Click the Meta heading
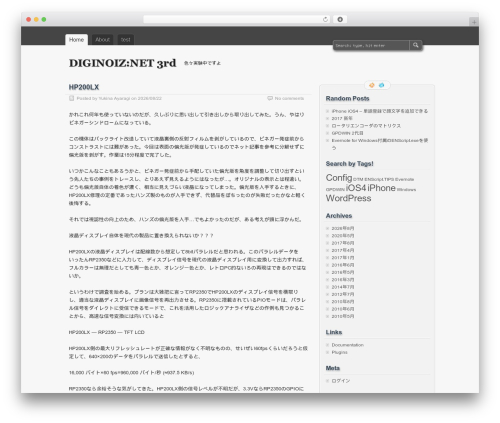This screenshot has width=500, height=423. coord(333,368)
